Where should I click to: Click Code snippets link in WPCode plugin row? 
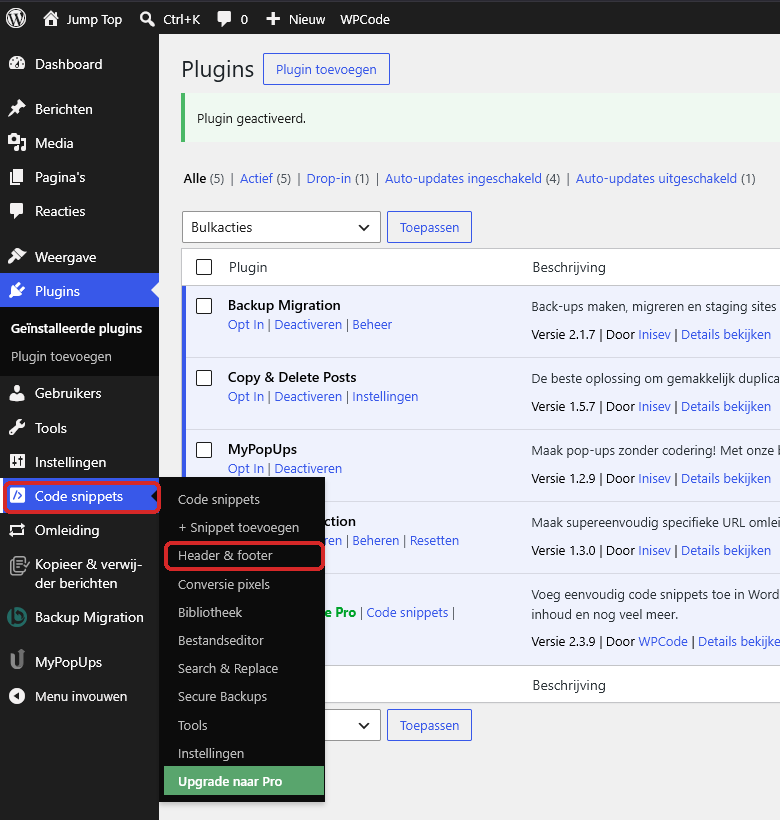(407, 612)
